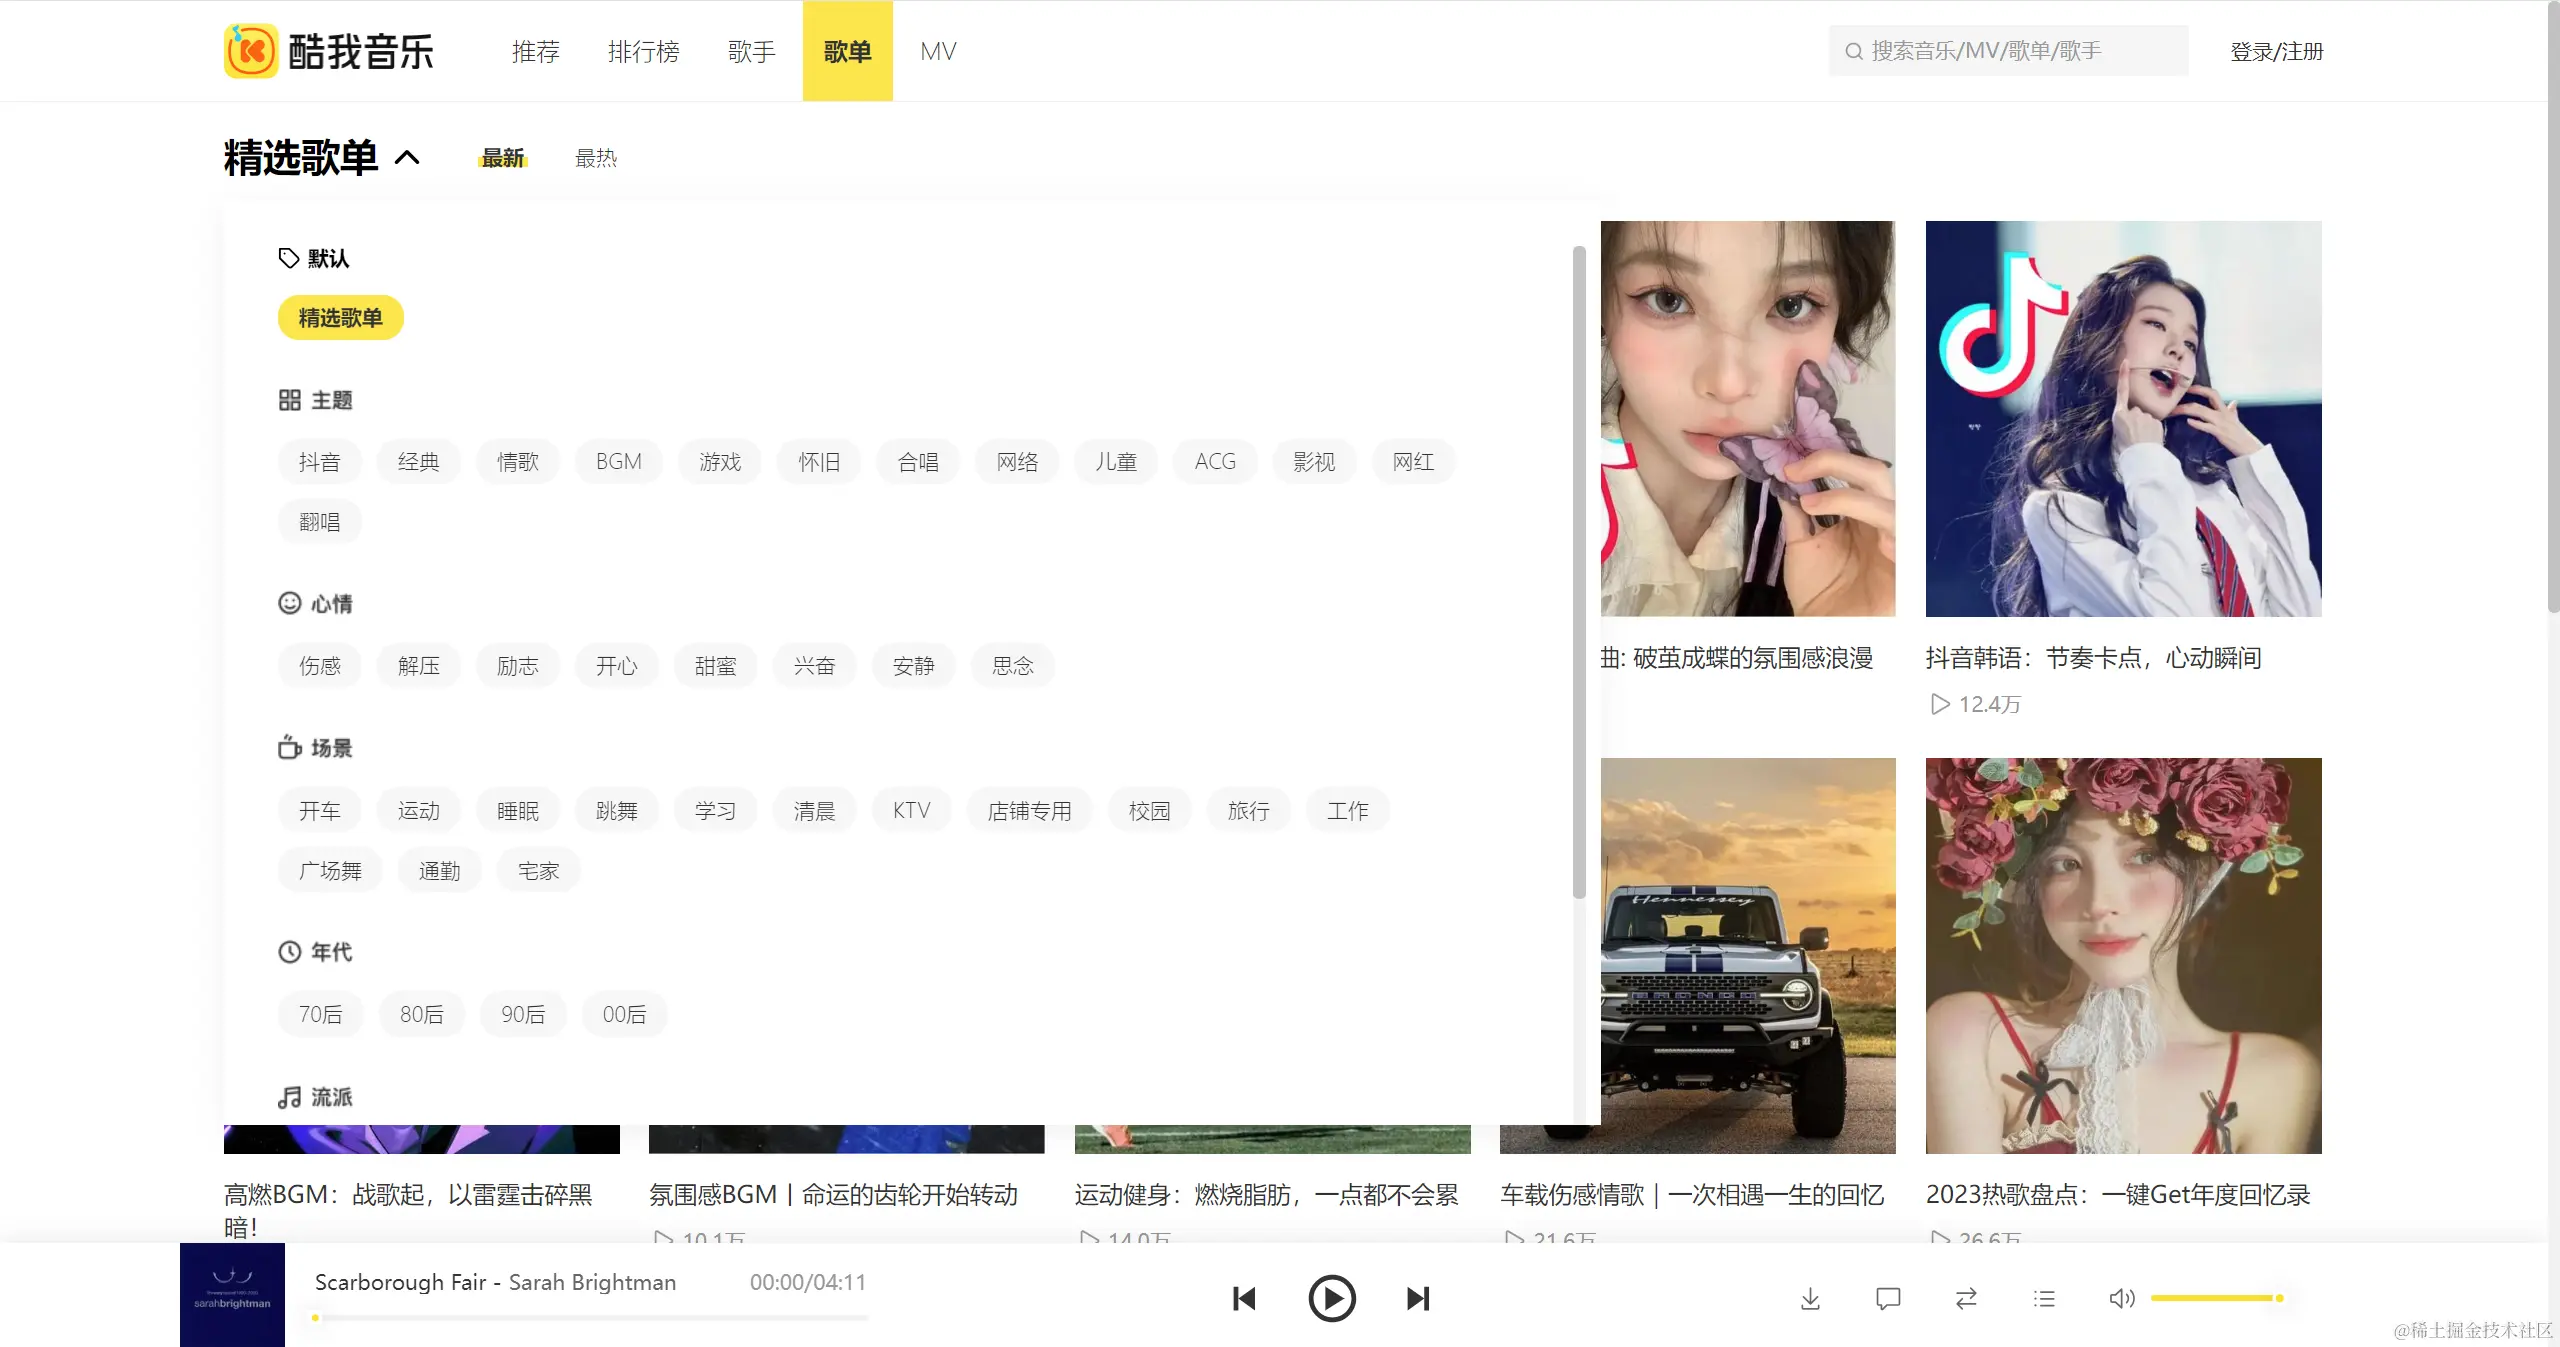Open the 排行榜 navigation tab

tap(643, 51)
